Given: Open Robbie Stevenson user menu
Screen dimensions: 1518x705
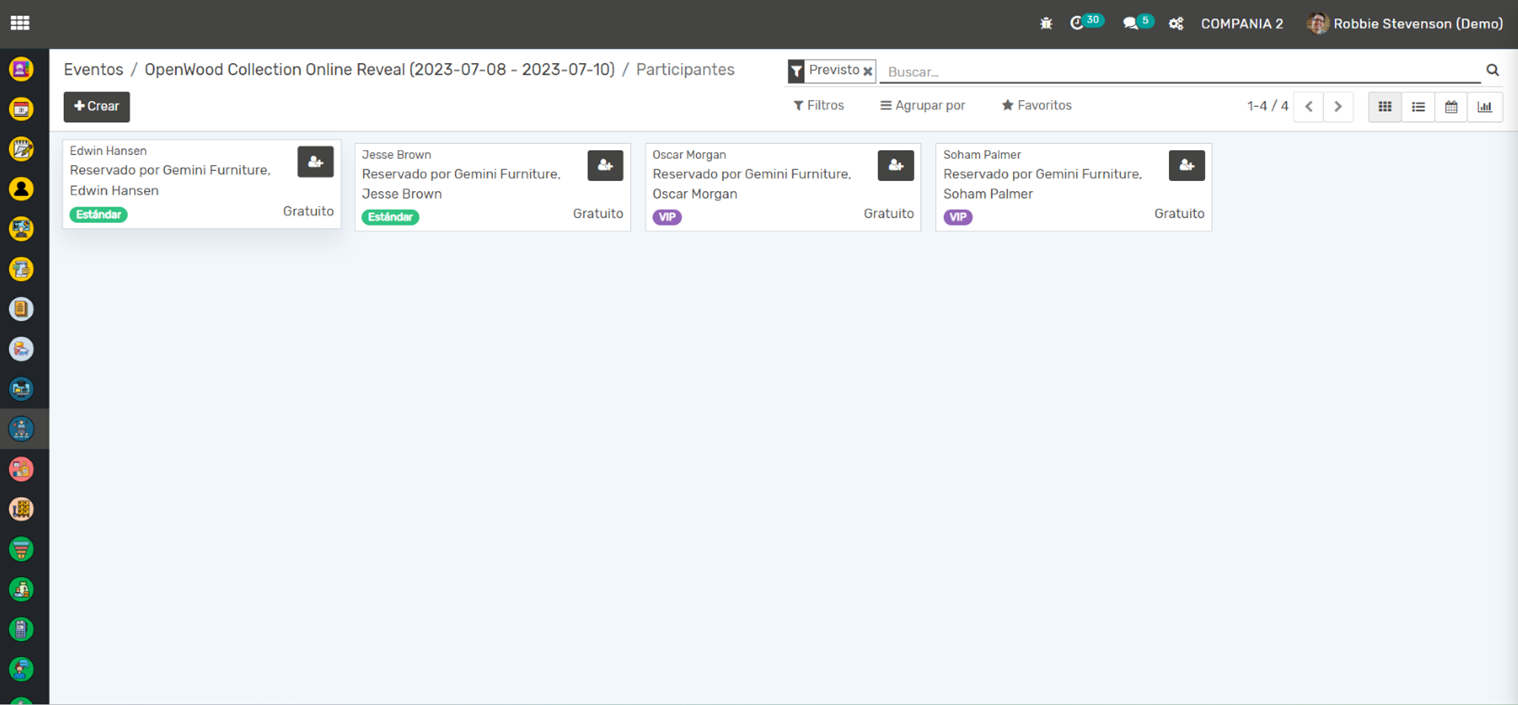Looking at the screenshot, I should tap(1406, 23).
